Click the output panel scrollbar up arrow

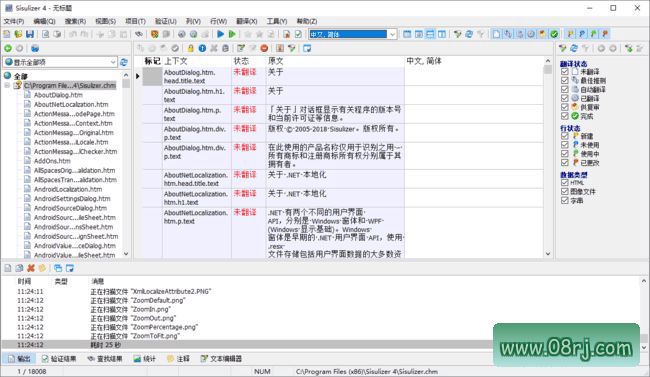[x=644, y=281]
